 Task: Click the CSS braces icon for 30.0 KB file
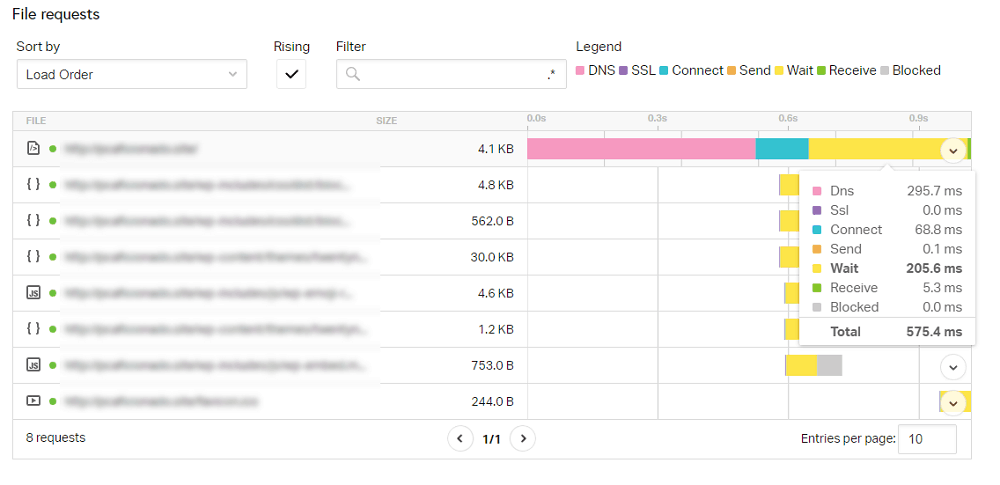[x=33, y=257]
